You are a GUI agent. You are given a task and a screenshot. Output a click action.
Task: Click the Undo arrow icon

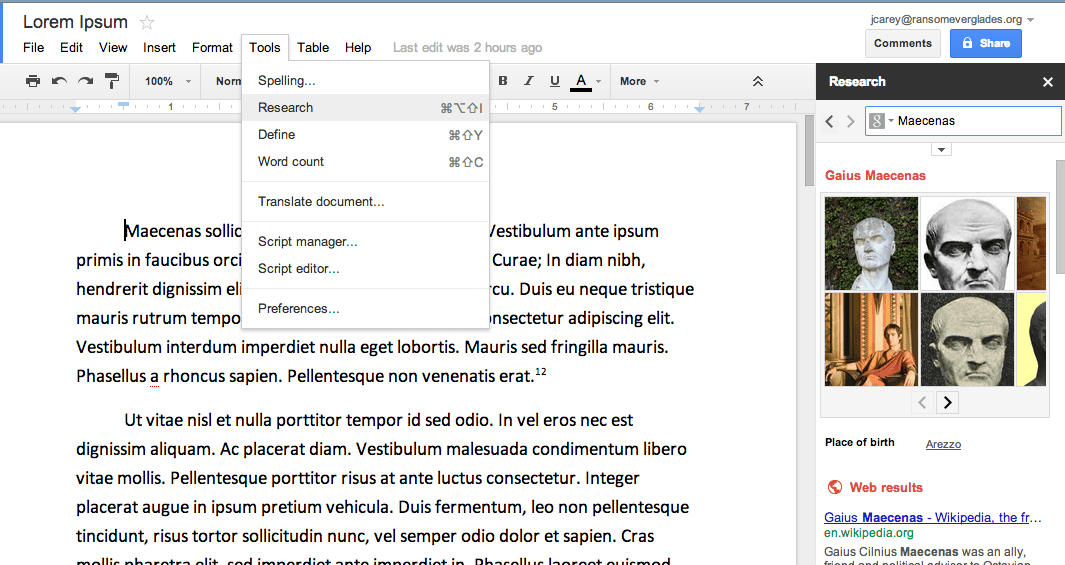59,81
